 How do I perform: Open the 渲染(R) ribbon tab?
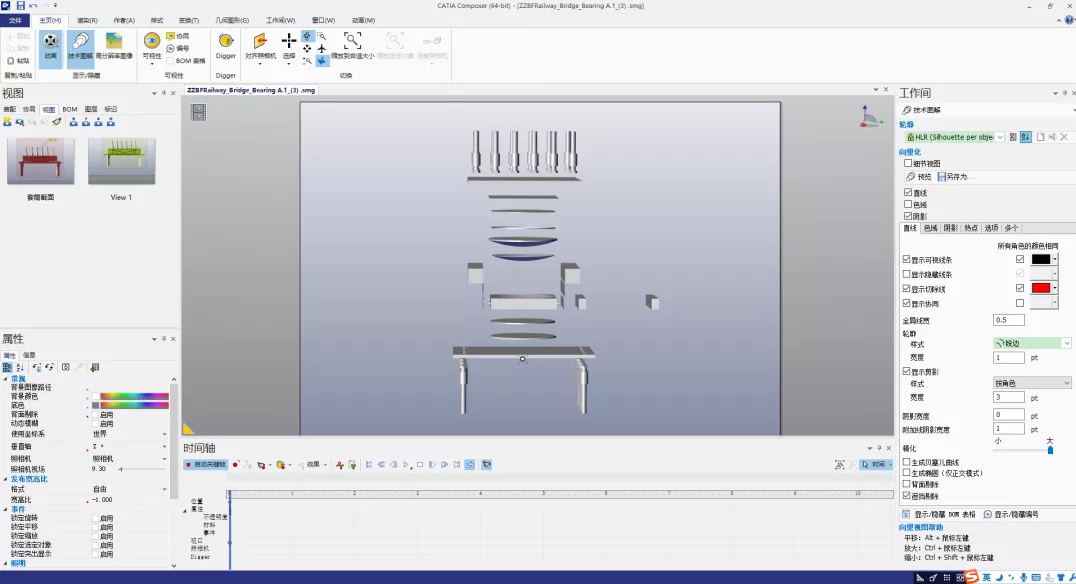point(87,21)
